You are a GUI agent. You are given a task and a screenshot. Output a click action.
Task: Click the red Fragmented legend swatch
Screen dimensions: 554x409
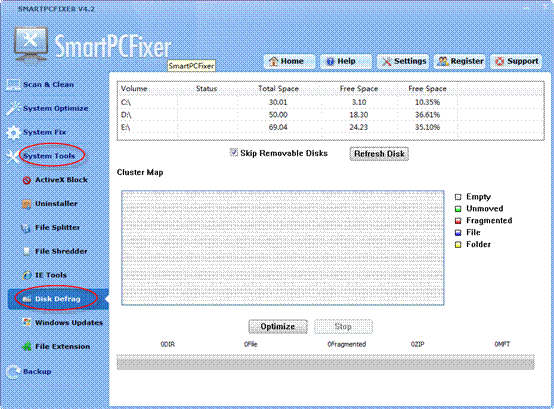(x=458, y=221)
